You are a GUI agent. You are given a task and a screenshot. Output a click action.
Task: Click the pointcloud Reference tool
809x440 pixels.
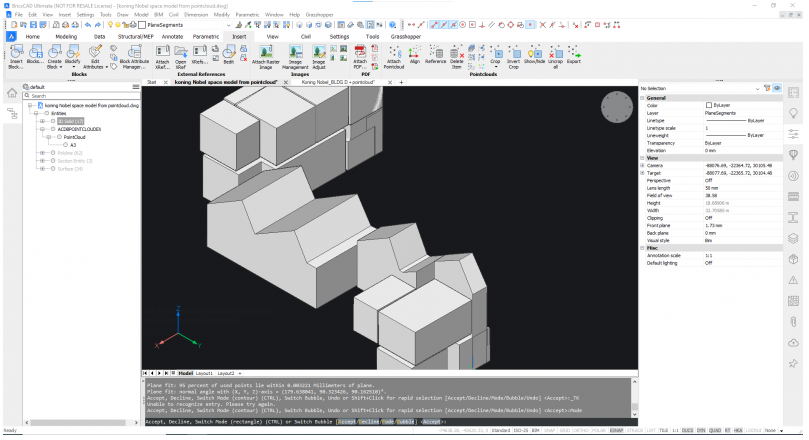coord(435,54)
